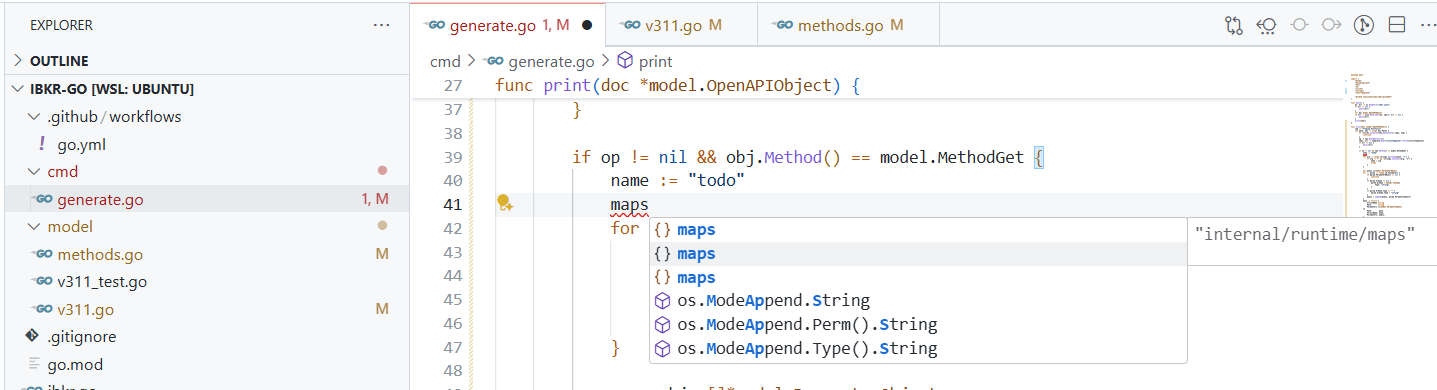This screenshot has height=390, width=1437.
Task: Click the file icon beside go.mod
Action: click(33, 364)
